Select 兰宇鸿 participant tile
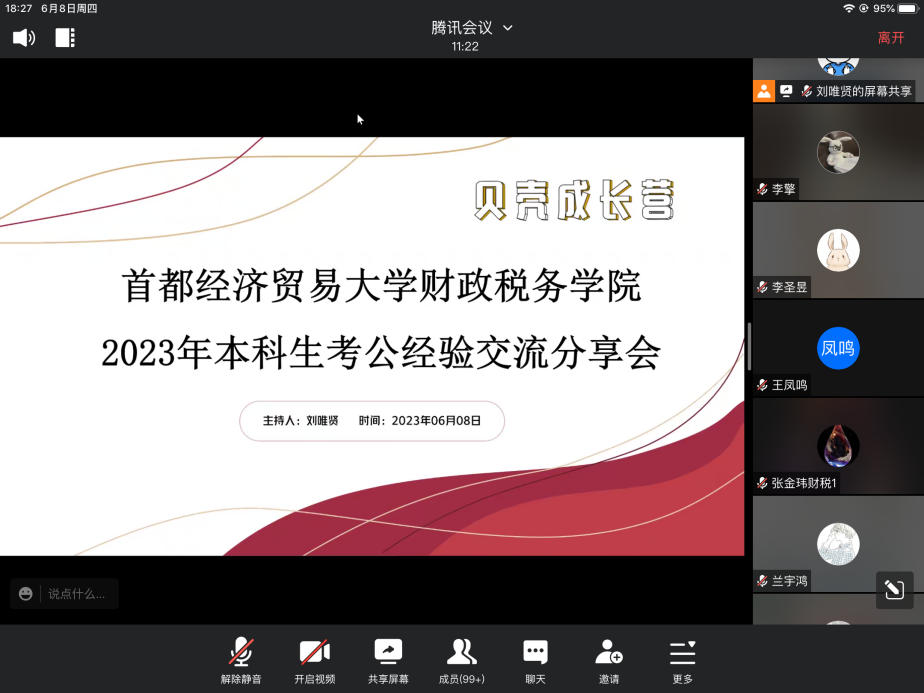 (x=838, y=543)
